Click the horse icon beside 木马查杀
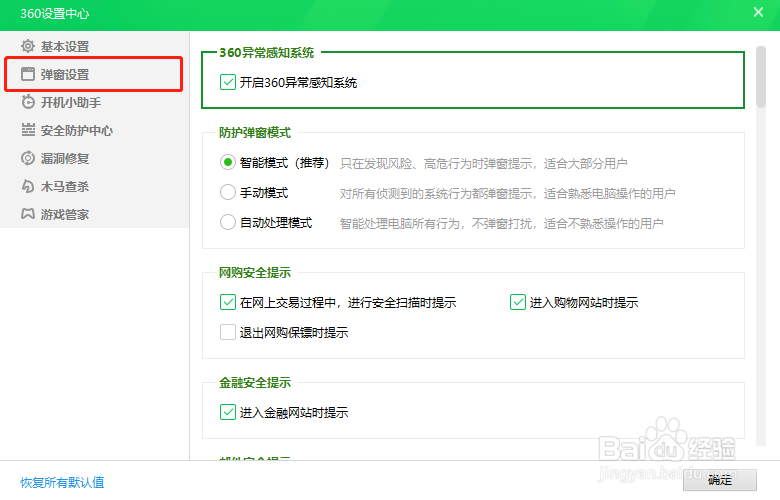Viewport: 780px width, 500px height. point(28,186)
